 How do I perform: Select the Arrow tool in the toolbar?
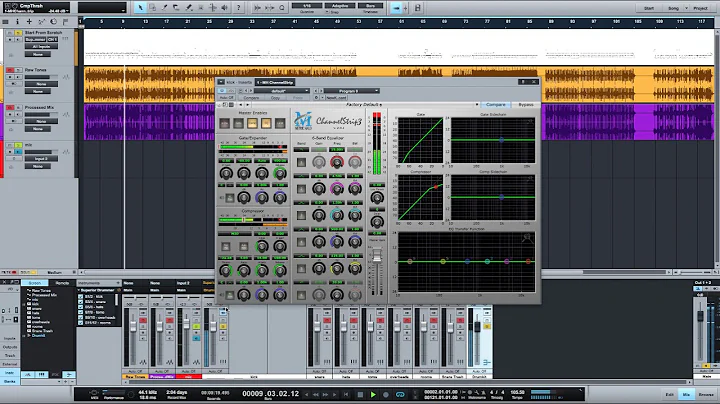141,8
